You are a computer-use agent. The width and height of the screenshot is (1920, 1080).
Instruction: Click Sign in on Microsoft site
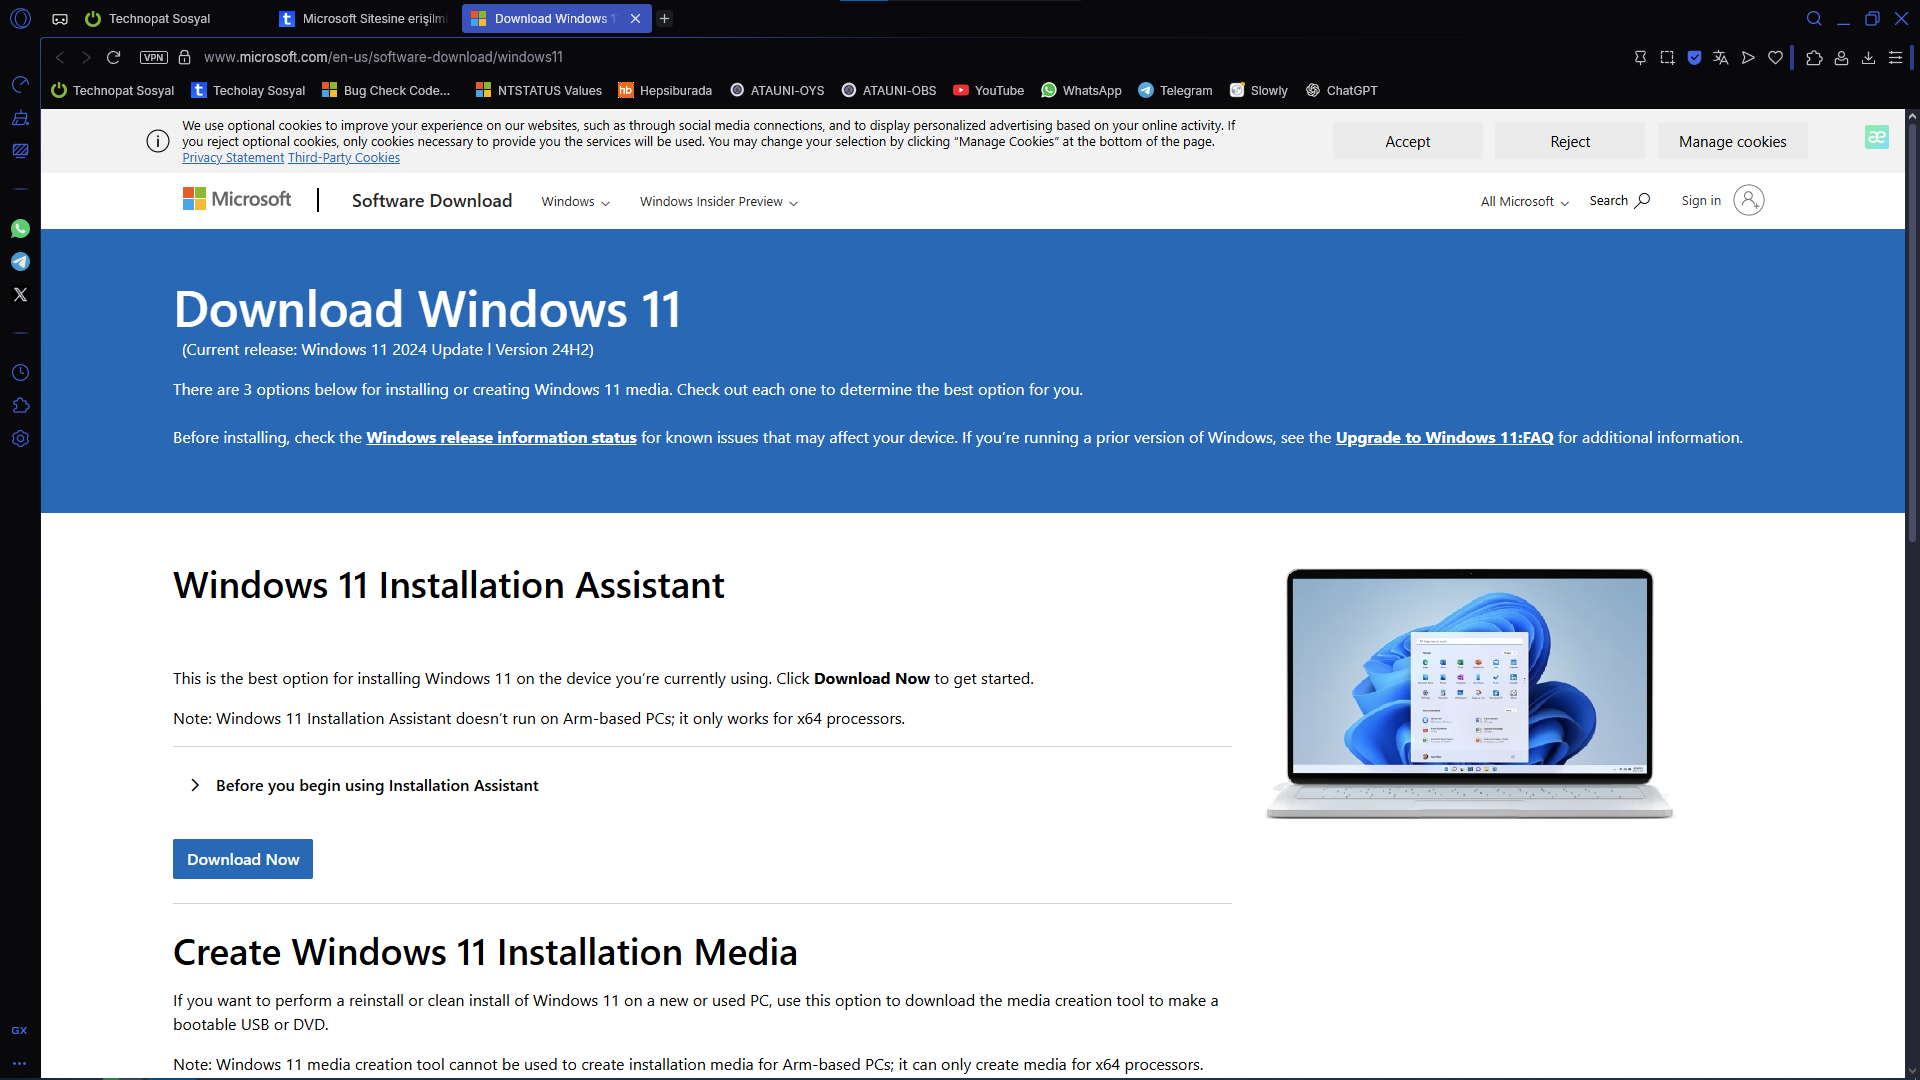pyautogui.click(x=1722, y=200)
